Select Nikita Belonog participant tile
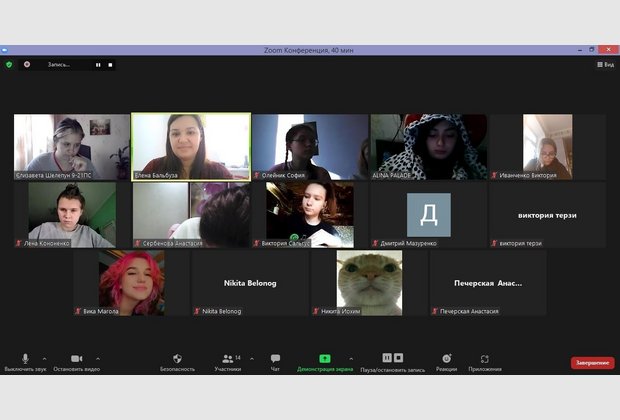This screenshot has height=420, width=620. (250, 283)
